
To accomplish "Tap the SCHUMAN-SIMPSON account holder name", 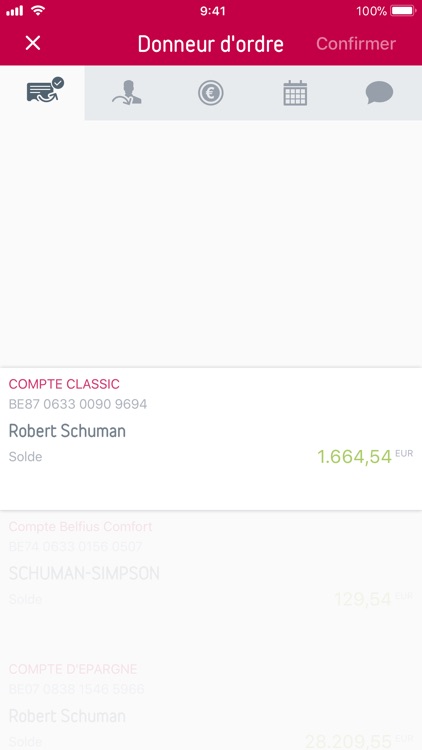I will coord(84,573).
